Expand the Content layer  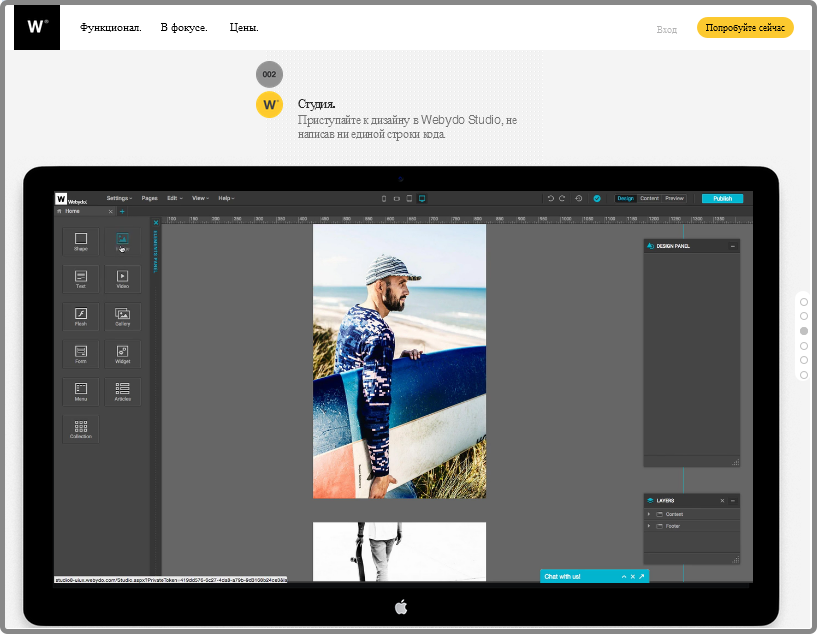649,514
